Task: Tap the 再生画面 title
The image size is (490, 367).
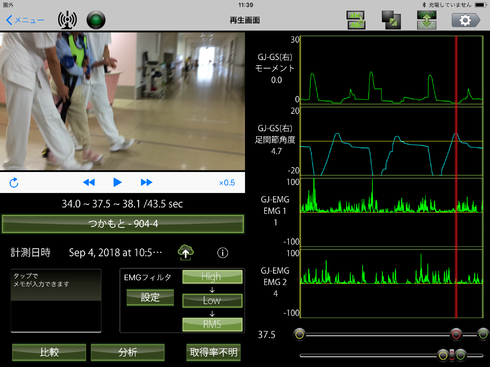Action: coord(245,20)
